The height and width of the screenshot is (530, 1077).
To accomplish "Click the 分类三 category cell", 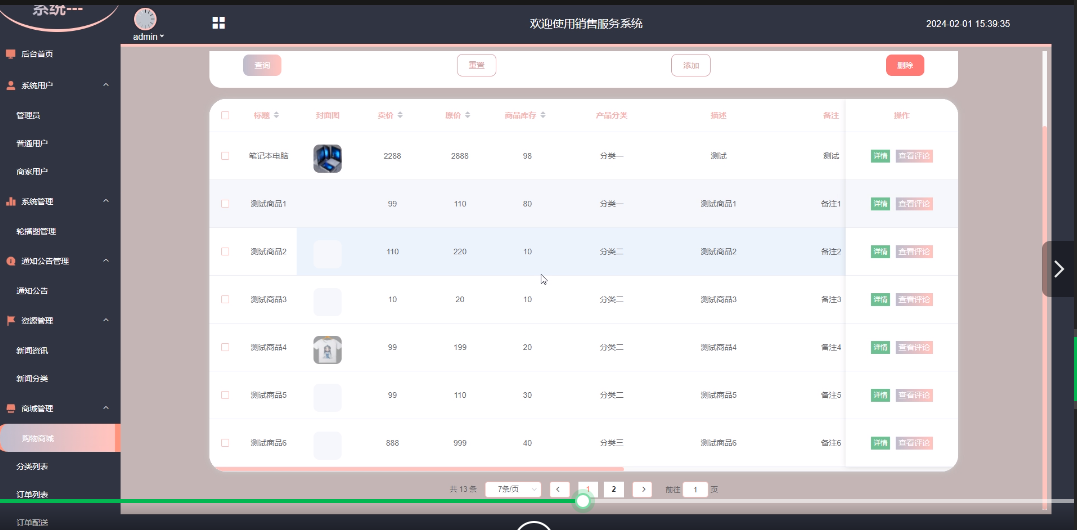I will (x=611, y=443).
